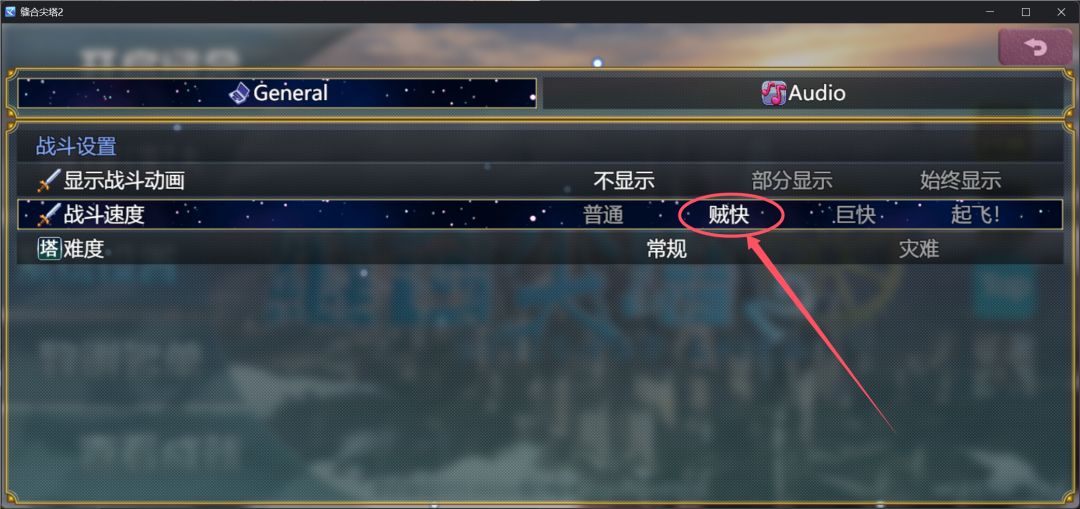Screen dimensions: 1080x509
Task: Click the app icon in title bar
Action: (10, 12)
